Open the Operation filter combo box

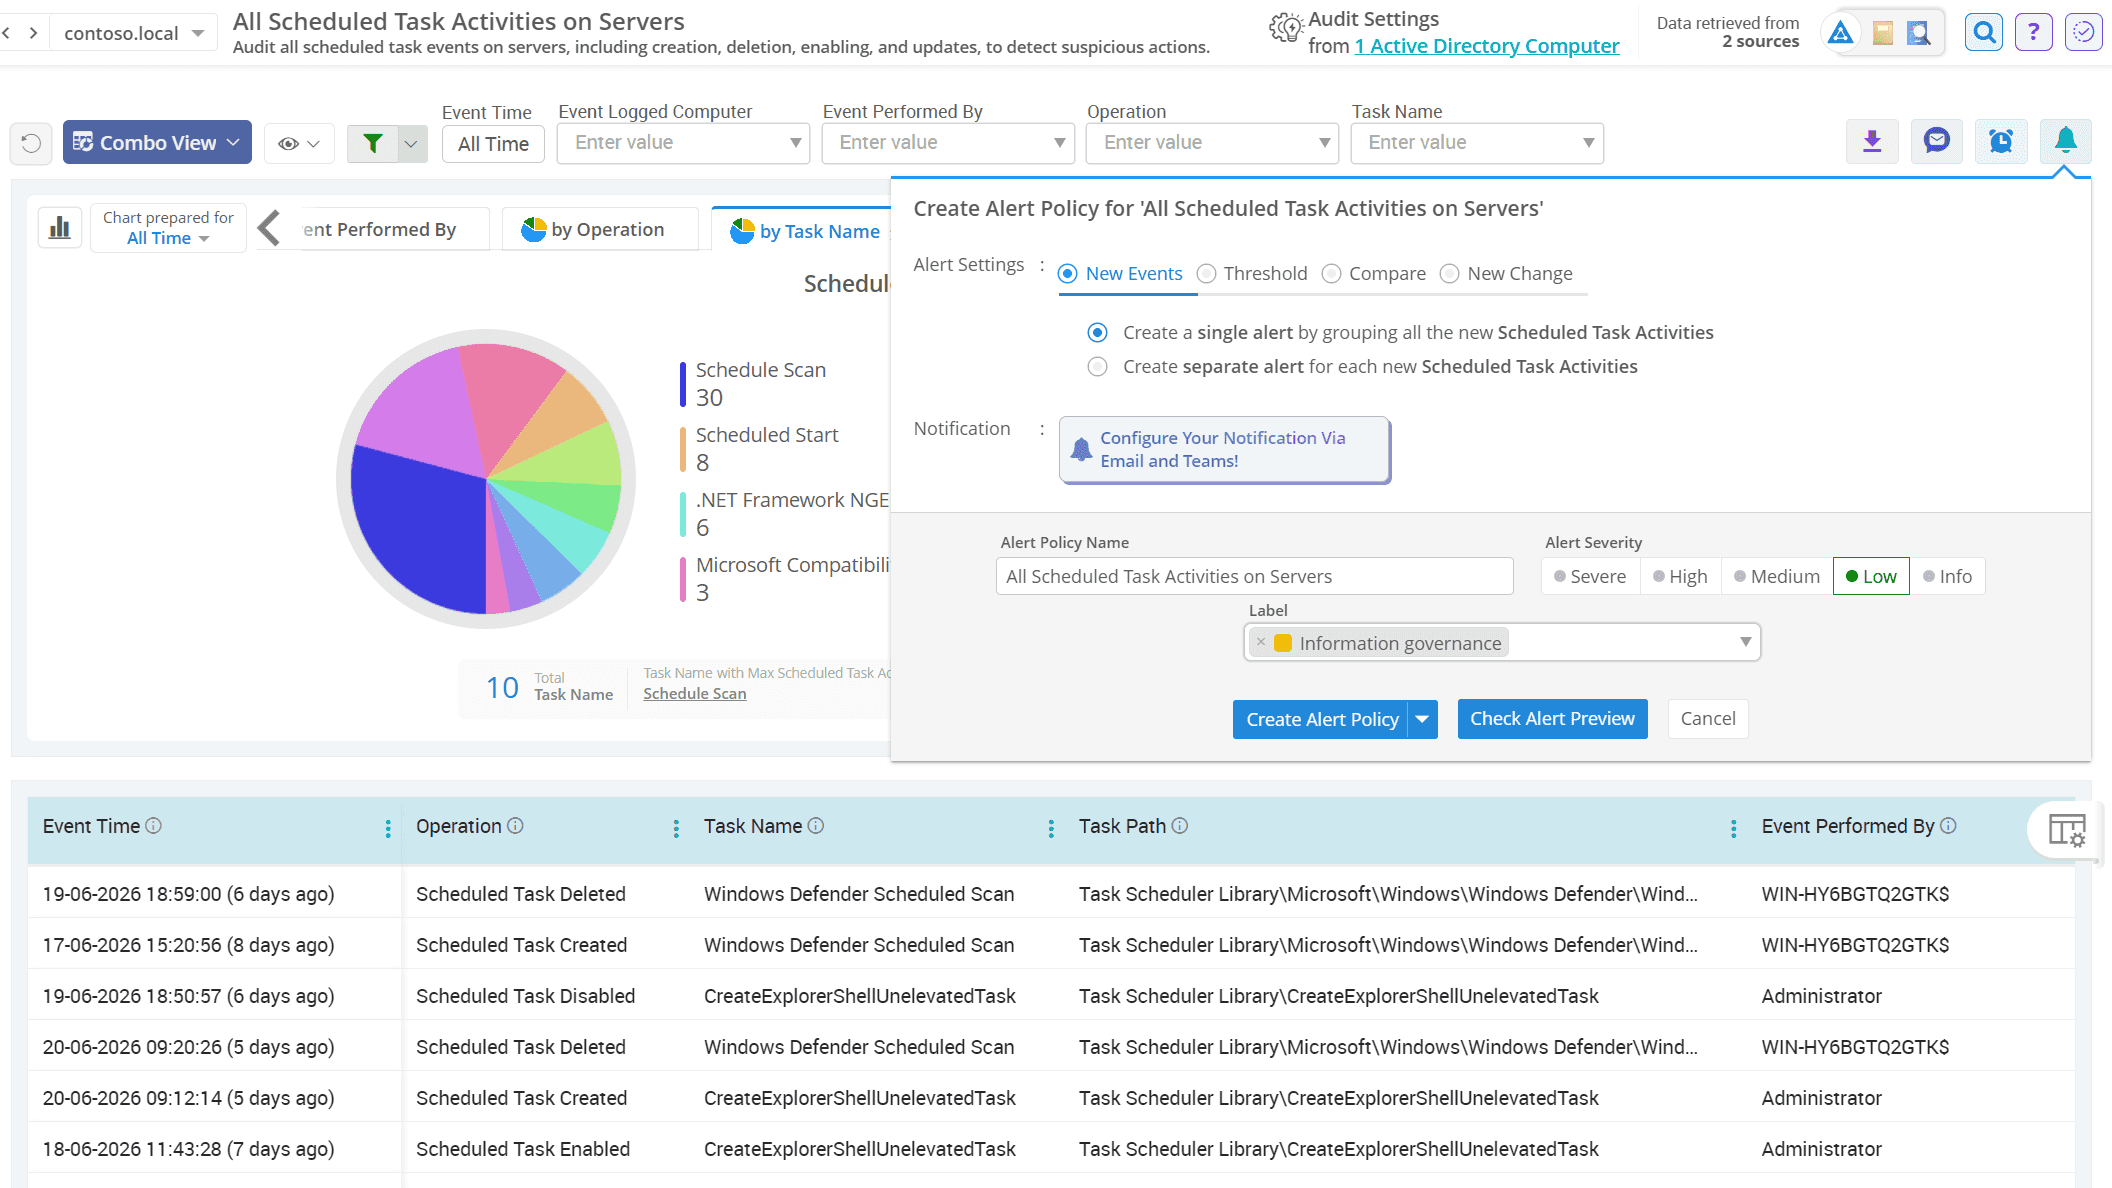tap(1213, 142)
